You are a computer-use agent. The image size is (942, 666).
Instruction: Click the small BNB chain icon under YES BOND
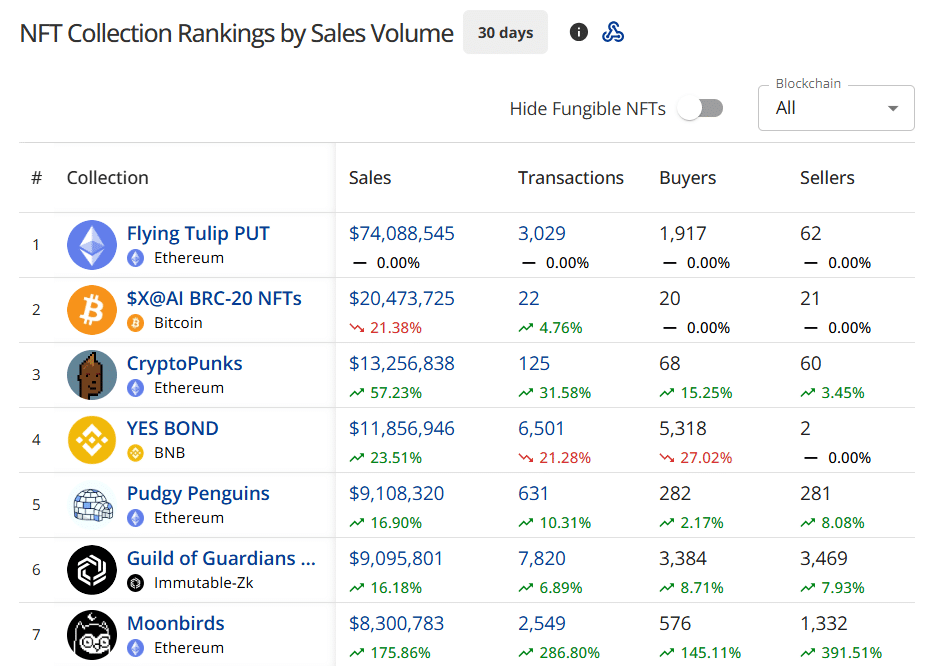click(136, 453)
